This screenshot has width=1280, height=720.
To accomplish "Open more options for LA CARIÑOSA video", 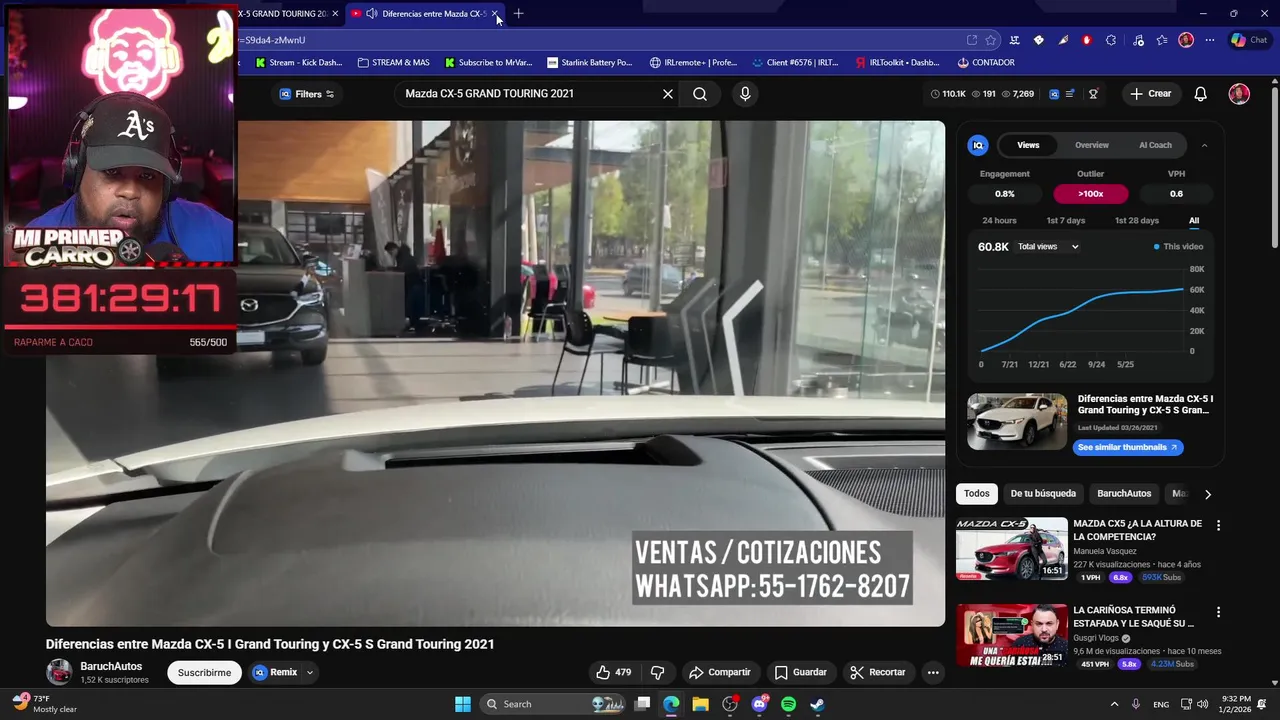I will (1218, 612).
